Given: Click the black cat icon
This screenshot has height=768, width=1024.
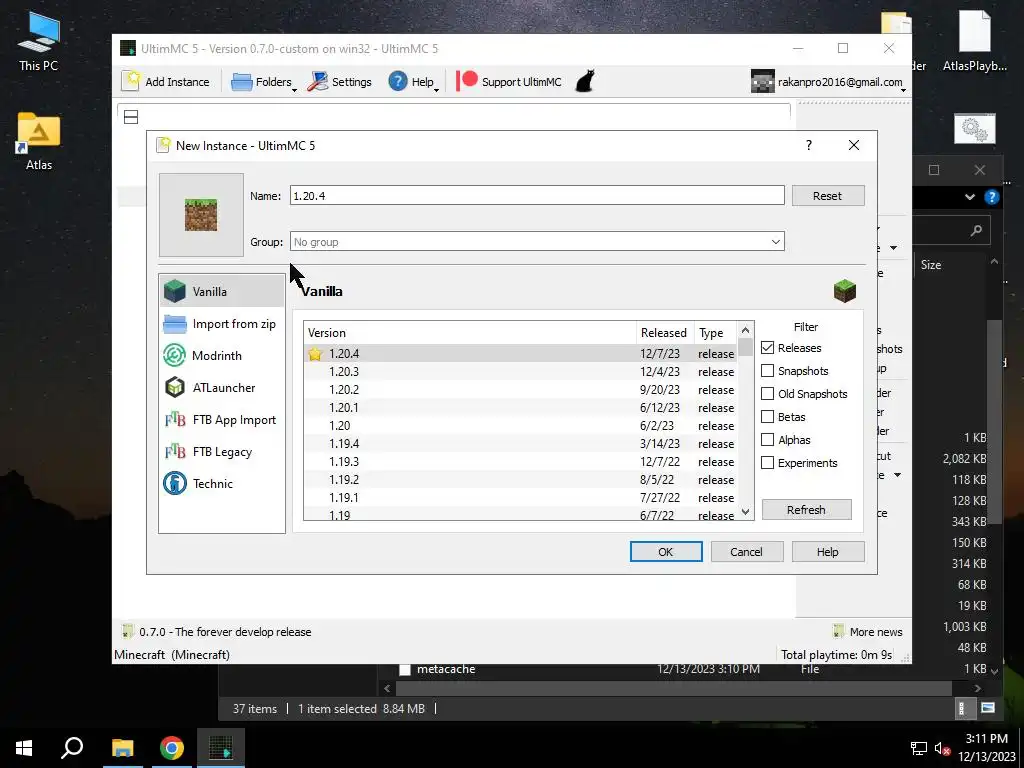Looking at the screenshot, I should (x=585, y=82).
